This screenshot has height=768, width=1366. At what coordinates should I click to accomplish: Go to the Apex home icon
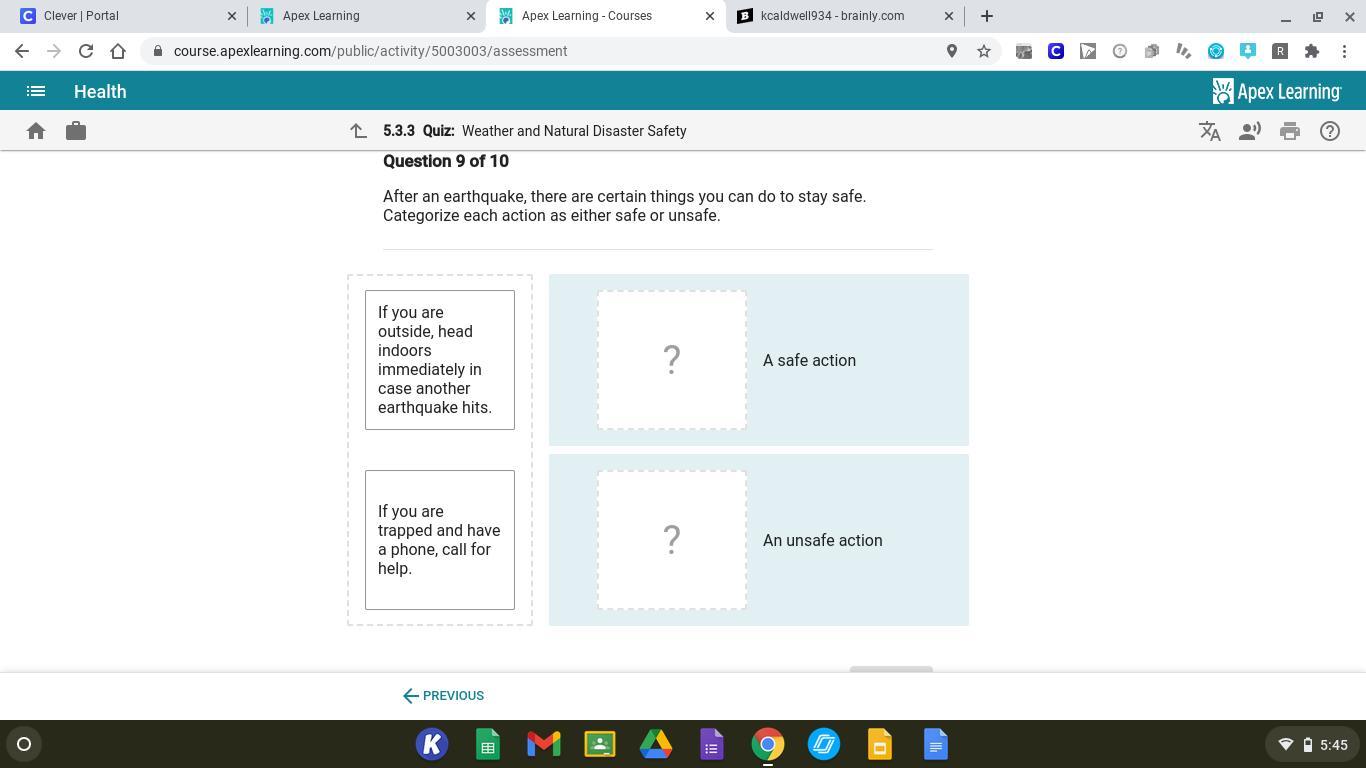tap(36, 131)
